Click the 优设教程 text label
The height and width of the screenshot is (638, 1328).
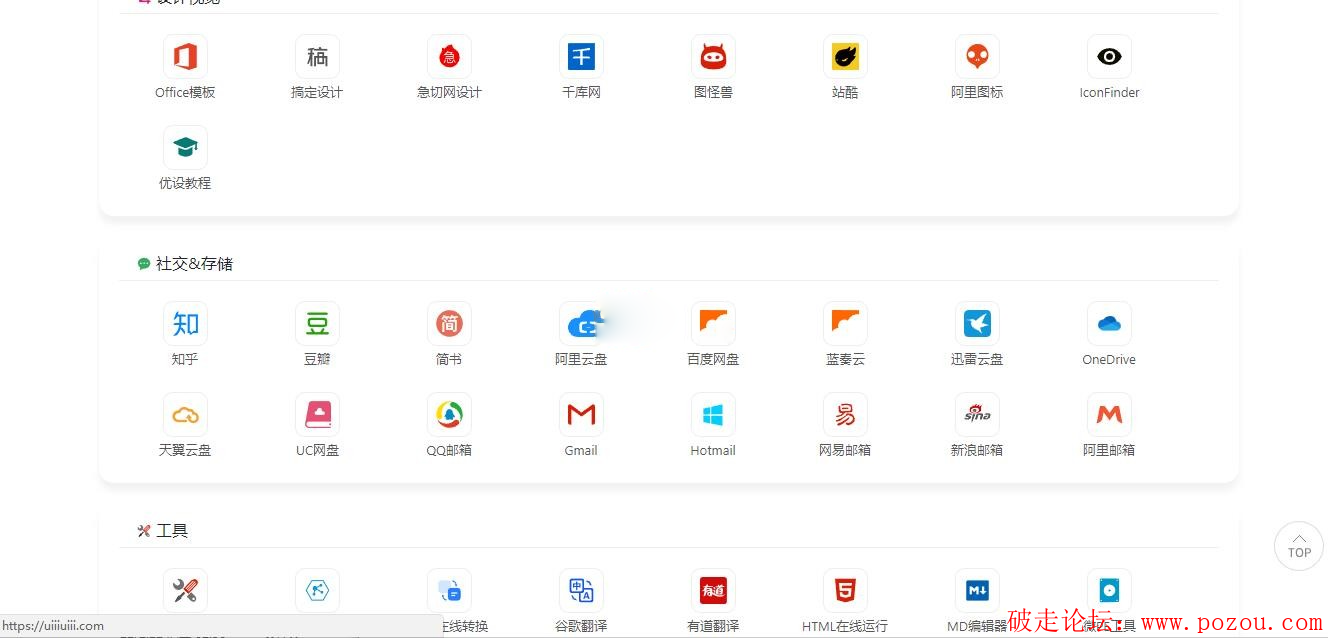pos(185,184)
